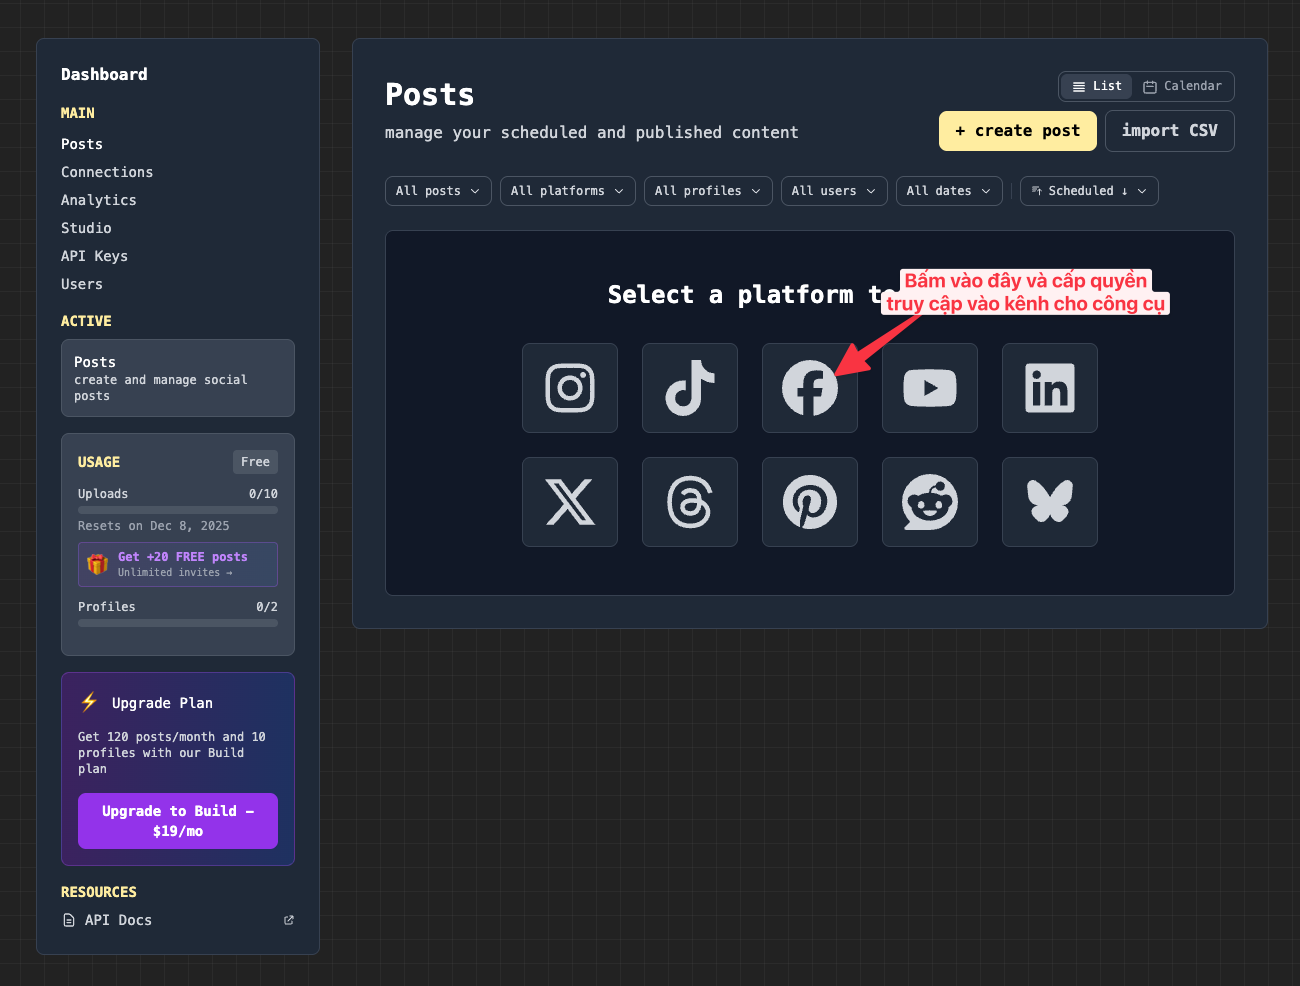Choose the Reddit platform icon
The width and height of the screenshot is (1300, 986).
click(930, 502)
